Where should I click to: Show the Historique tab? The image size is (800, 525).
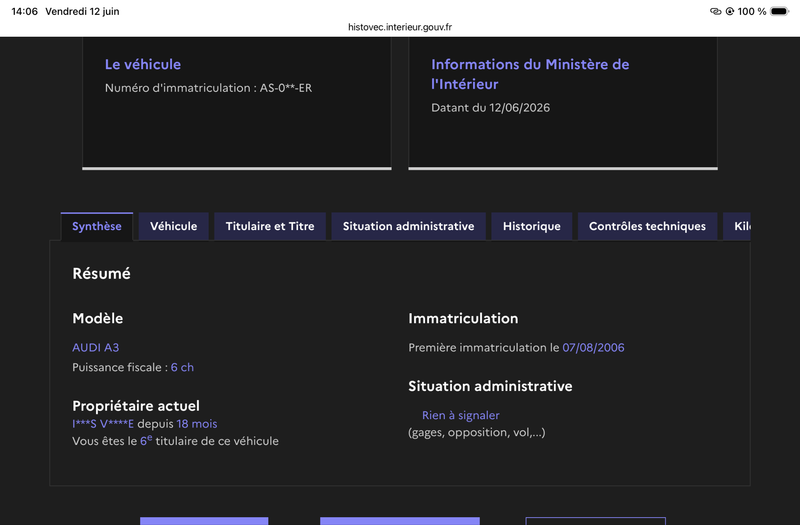coord(532,226)
